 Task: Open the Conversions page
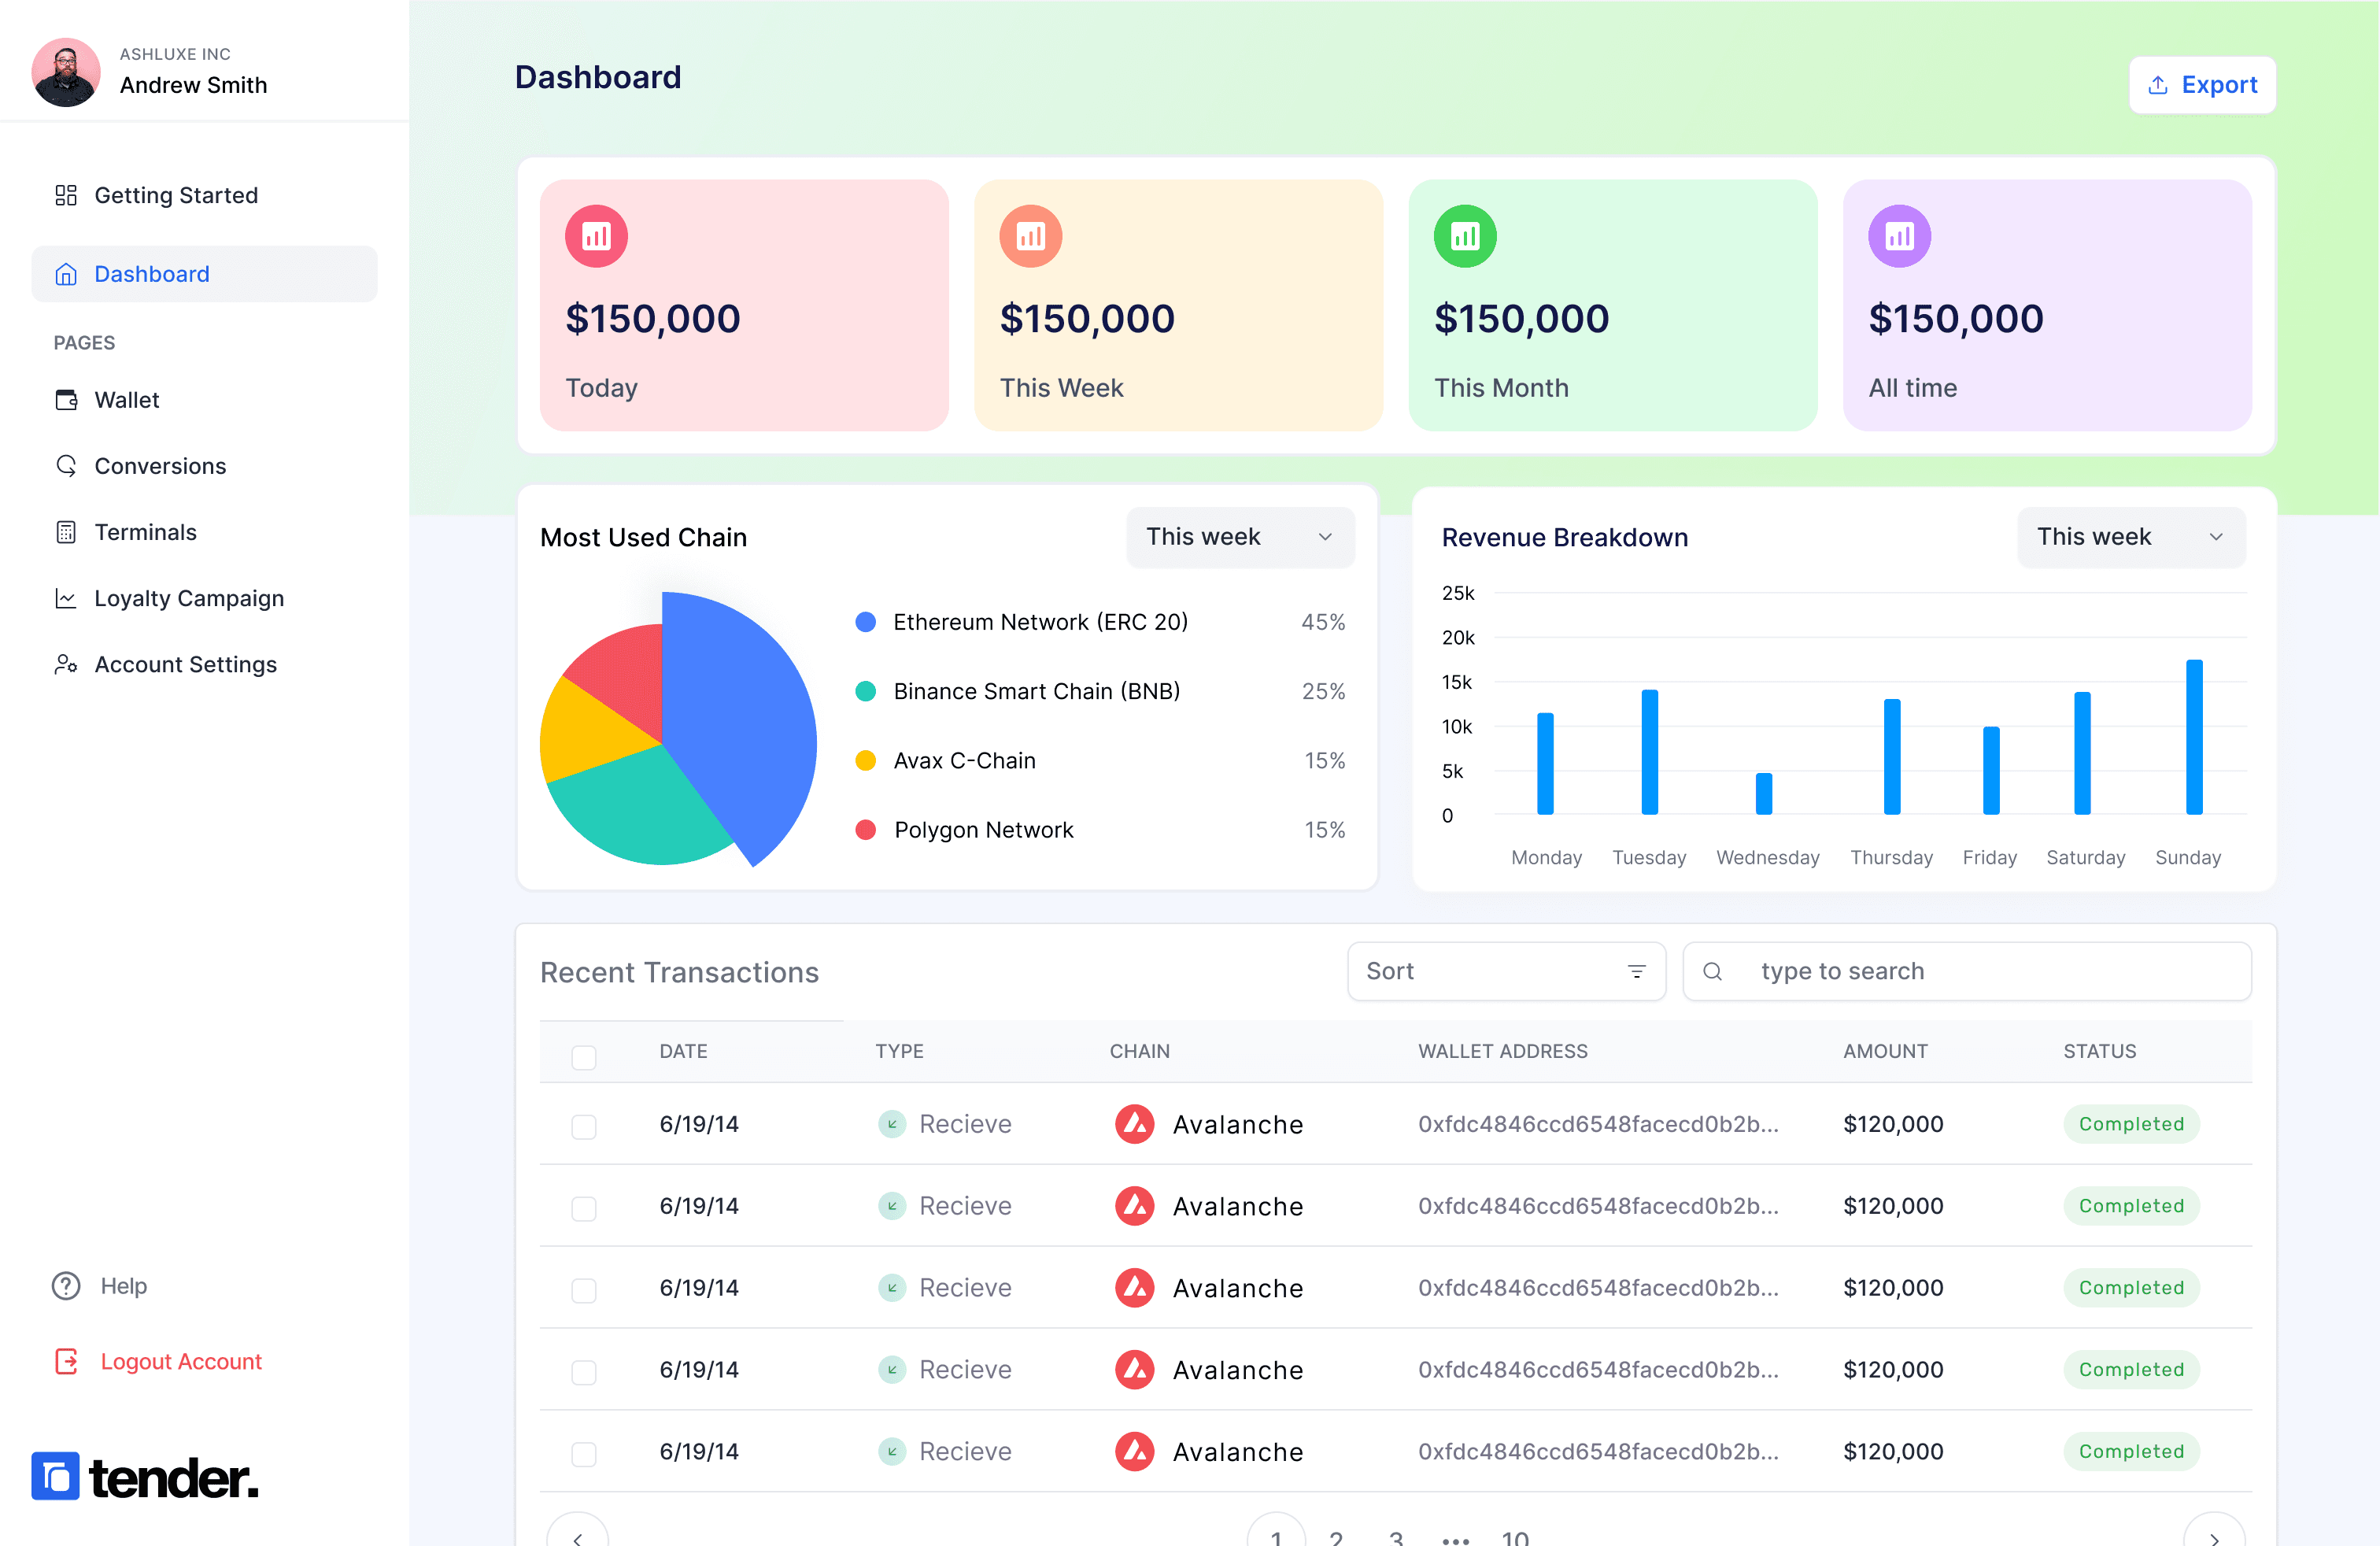point(160,466)
